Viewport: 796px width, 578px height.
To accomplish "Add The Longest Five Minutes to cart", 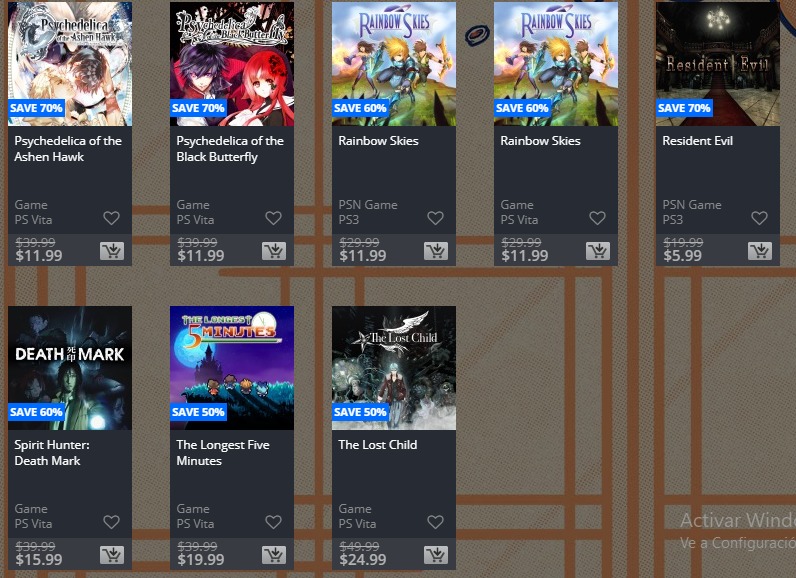I will (x=274, y=555).
